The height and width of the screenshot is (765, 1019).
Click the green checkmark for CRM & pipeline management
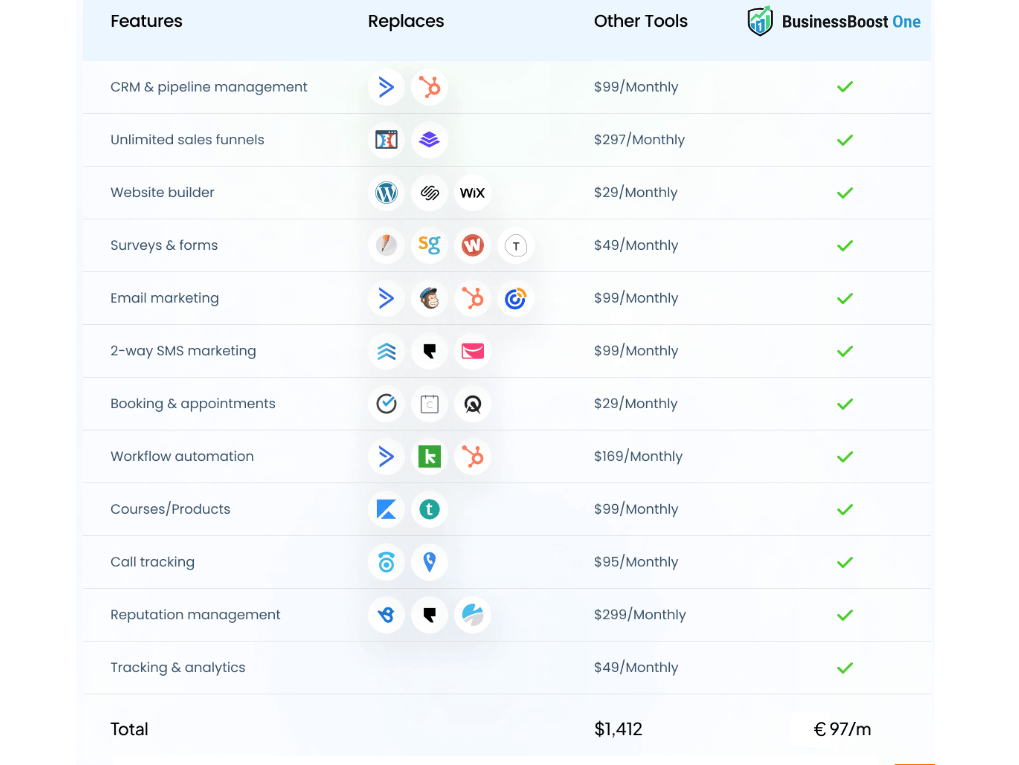(x=845, y=87)
